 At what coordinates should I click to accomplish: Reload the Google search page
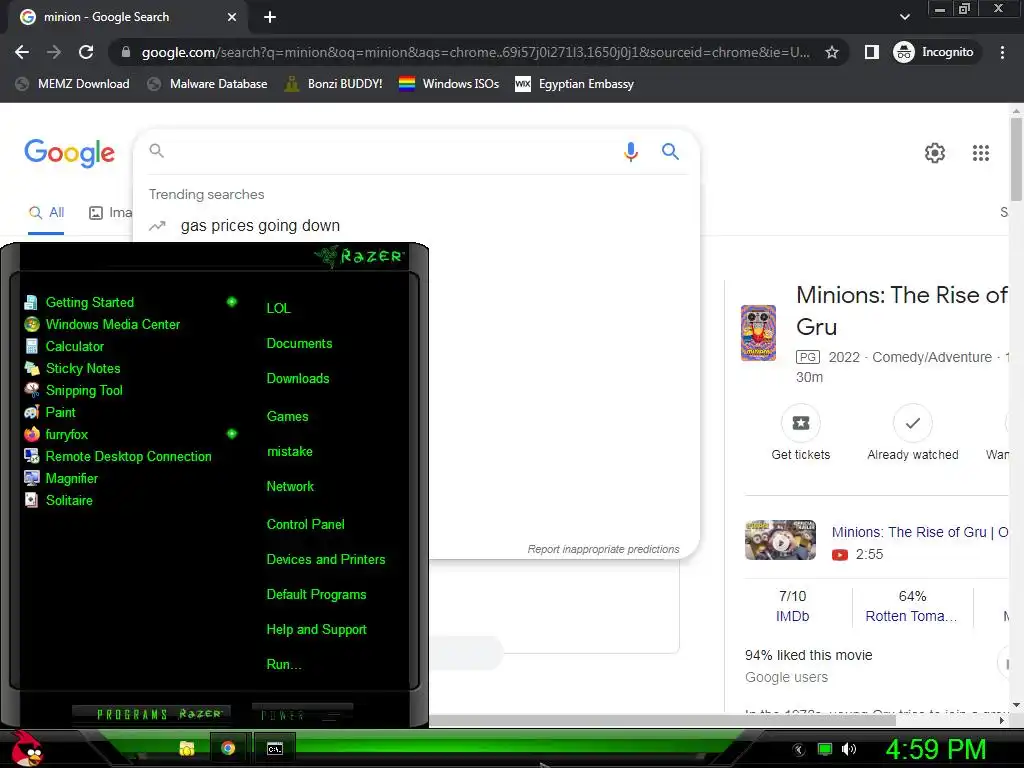pos(86,52)
